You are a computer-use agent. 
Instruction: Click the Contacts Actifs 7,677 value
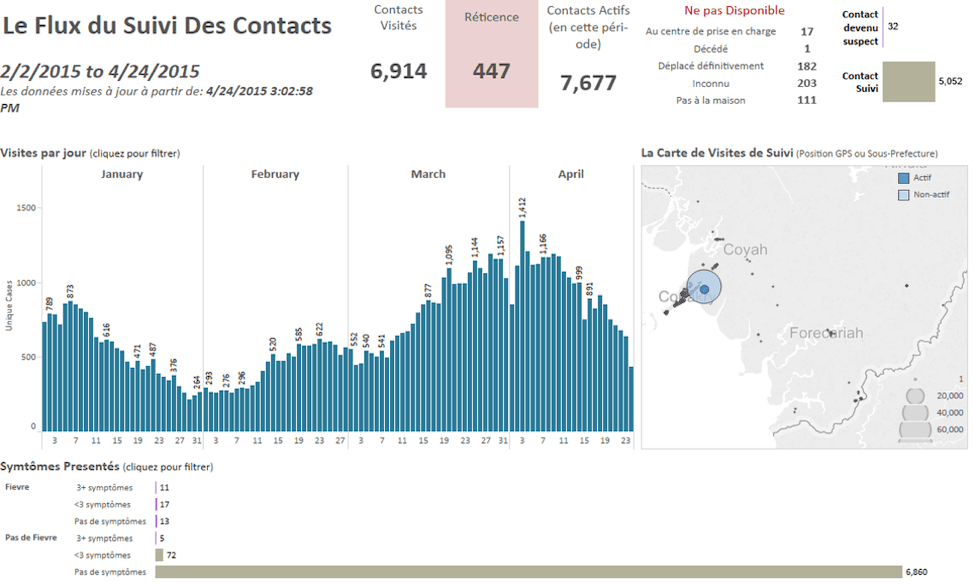(x=588, y=83)
